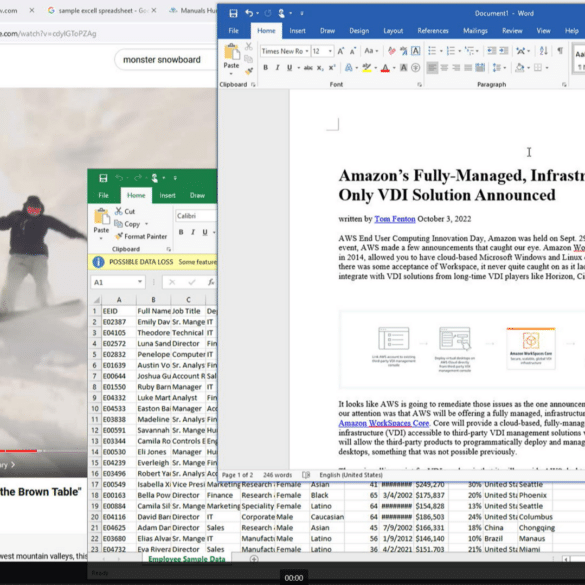Open Excel Name Box A1 dropdown
Viewport: 585px width, 585px height.
point(140,282)
